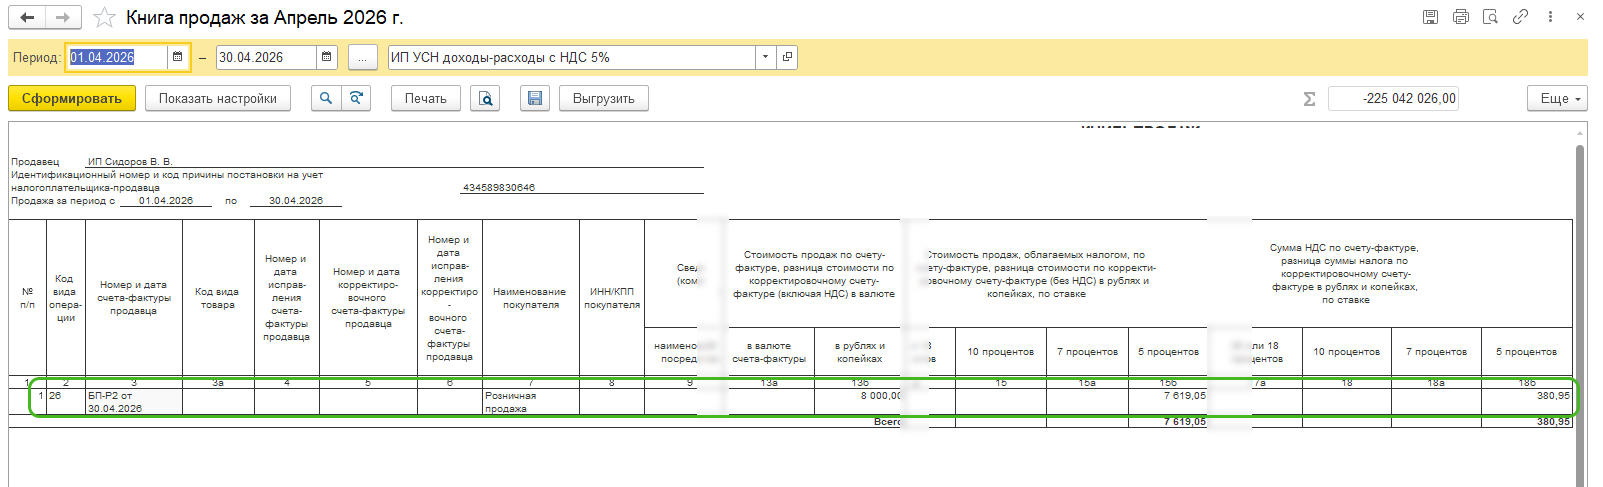This screenshot has height=487, width=1603.
Task: Click the preview icon in the title bar
Action: (1490, 17)
